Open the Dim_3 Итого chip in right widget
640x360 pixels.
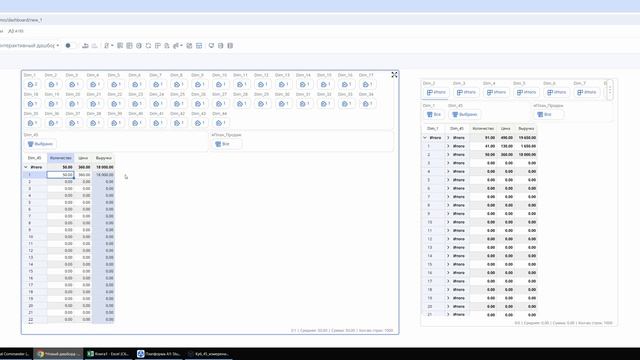click(x=466, y=92)
